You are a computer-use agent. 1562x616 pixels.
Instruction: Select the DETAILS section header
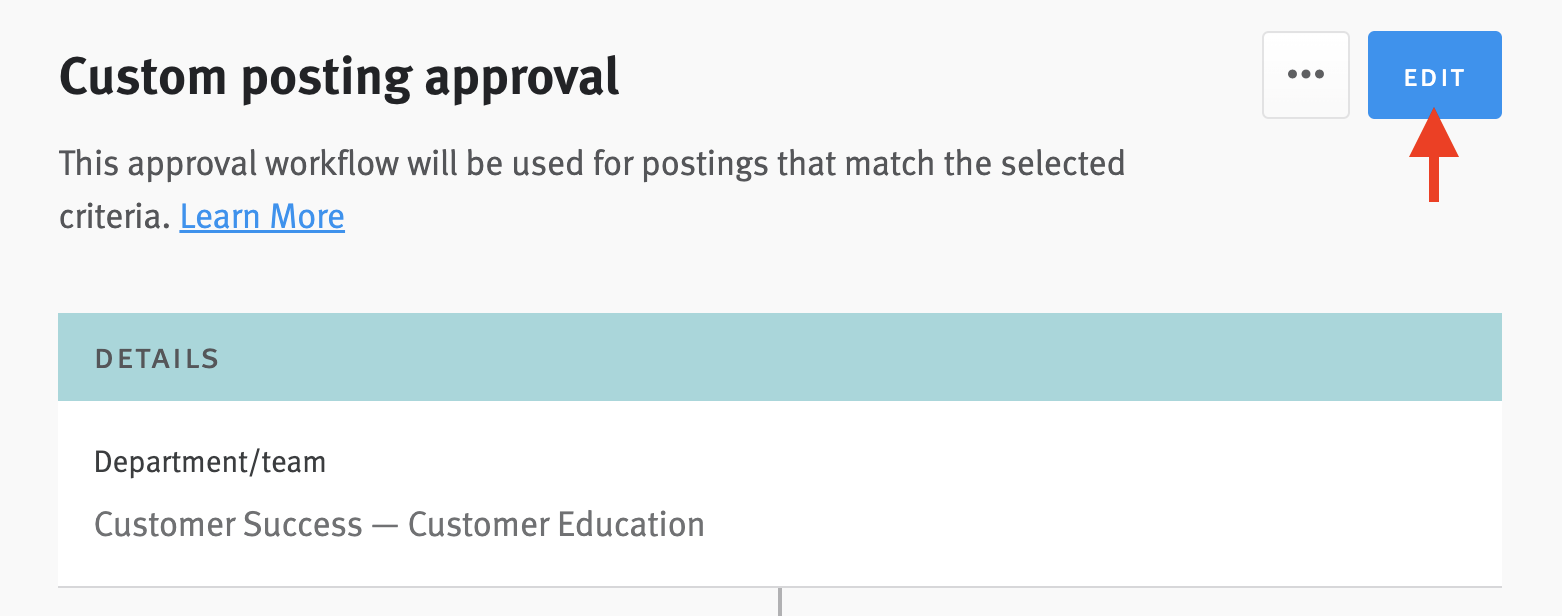tap(157, 357)
